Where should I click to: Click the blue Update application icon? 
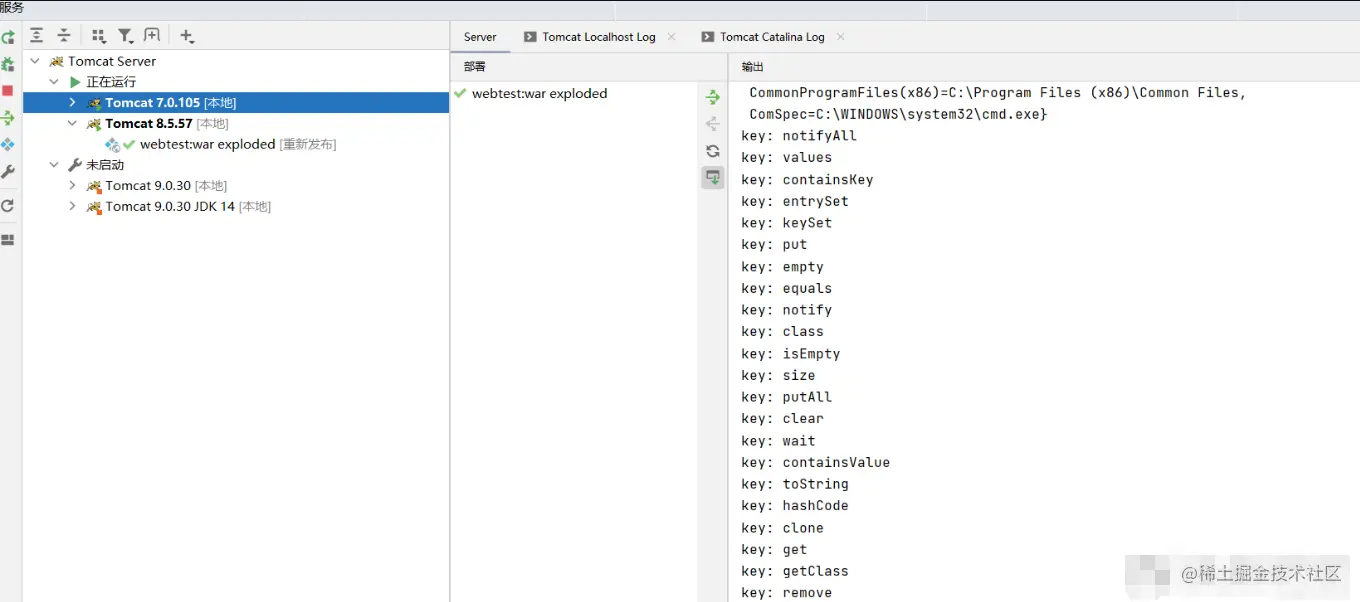click(8, 145)
